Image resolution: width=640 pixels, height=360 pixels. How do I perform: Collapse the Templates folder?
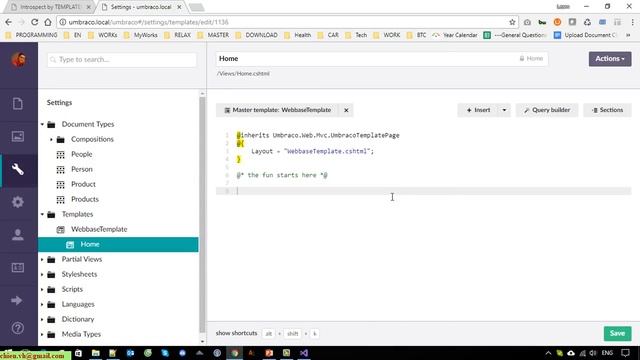42,214
